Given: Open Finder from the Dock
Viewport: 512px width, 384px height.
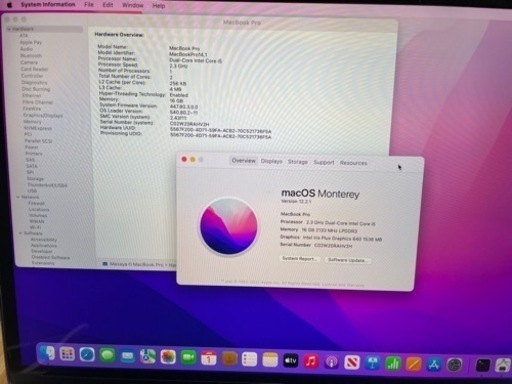Looking at the screenshot, I should pyautogui.click(x=47, y=354).
